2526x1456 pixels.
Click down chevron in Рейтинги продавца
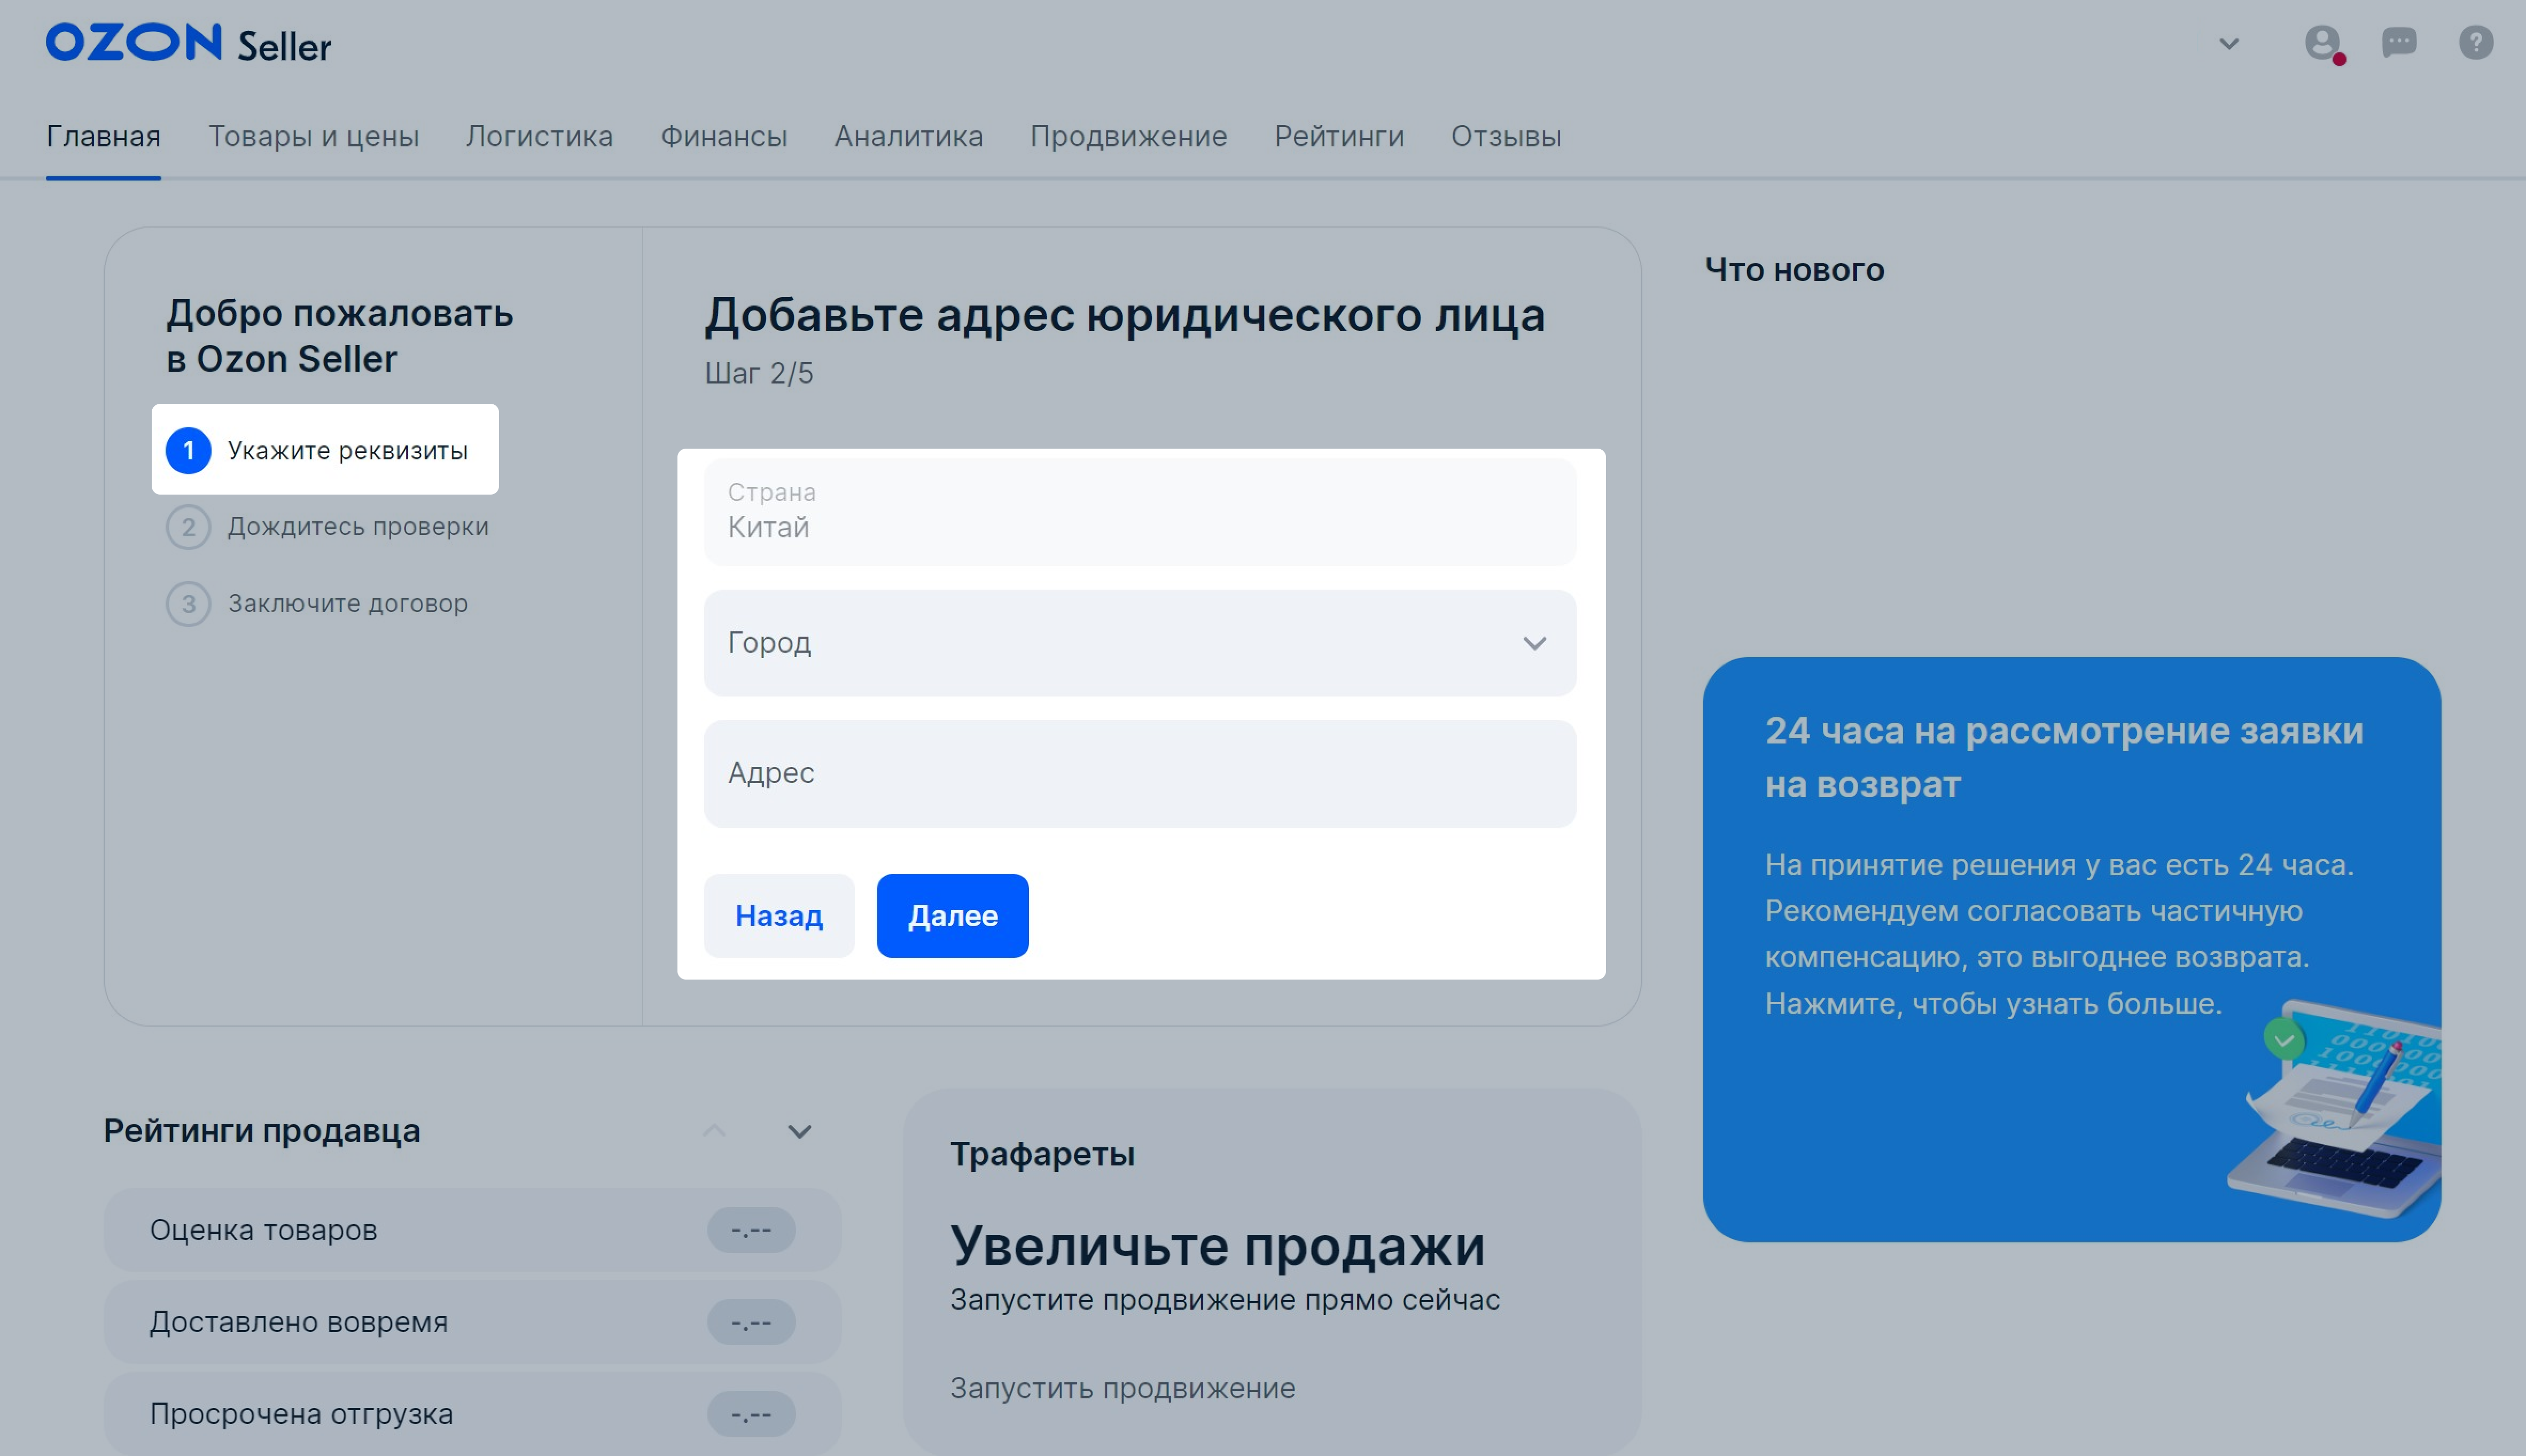pos(799,1131)
